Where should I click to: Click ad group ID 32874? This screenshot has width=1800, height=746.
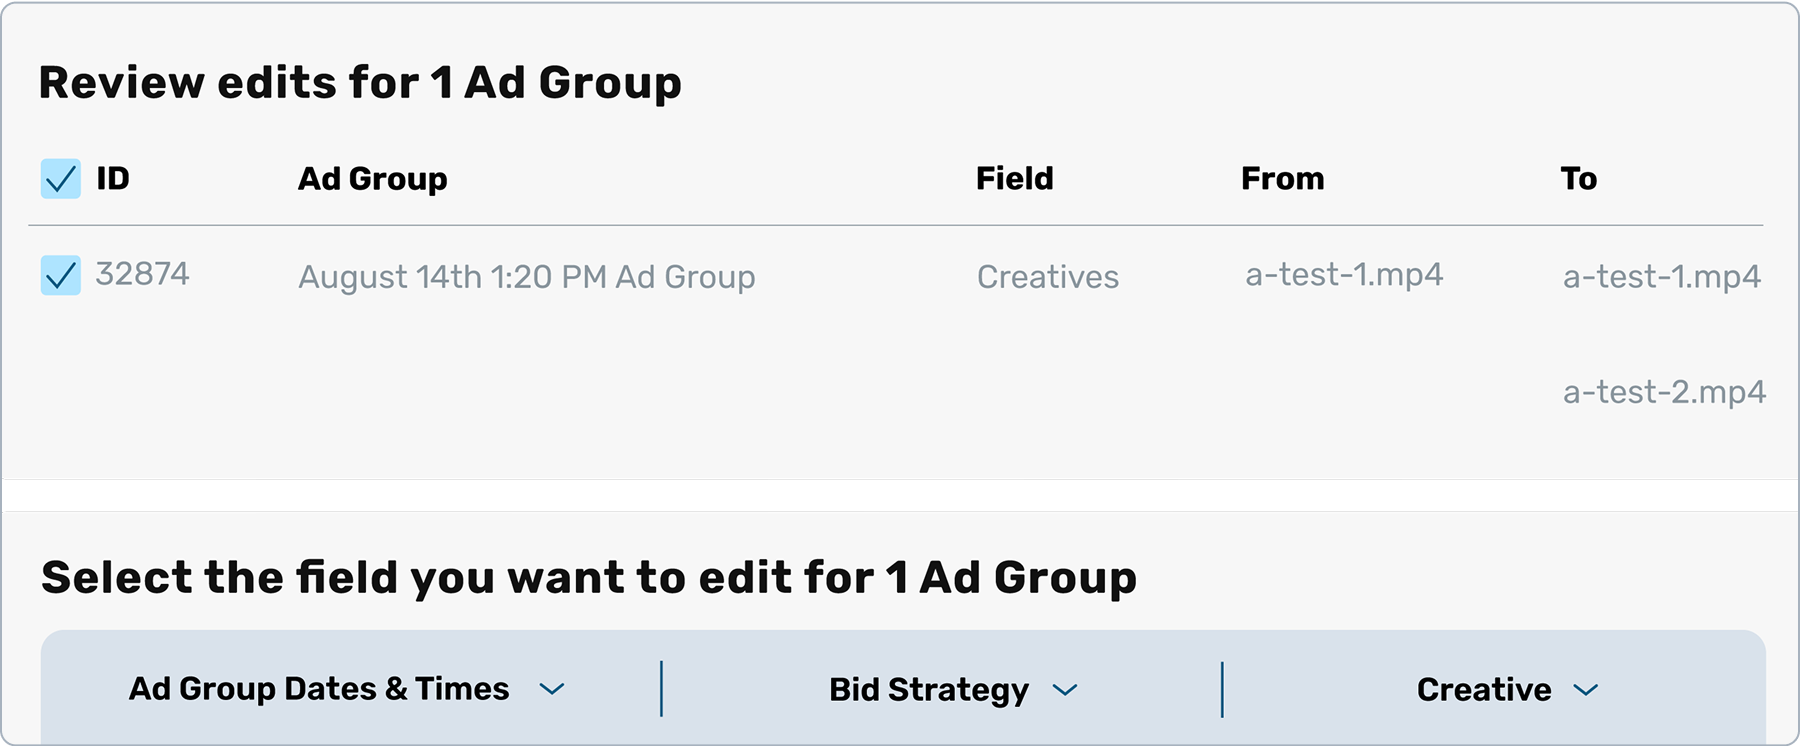pyautogui.click(x=142, y=274)
